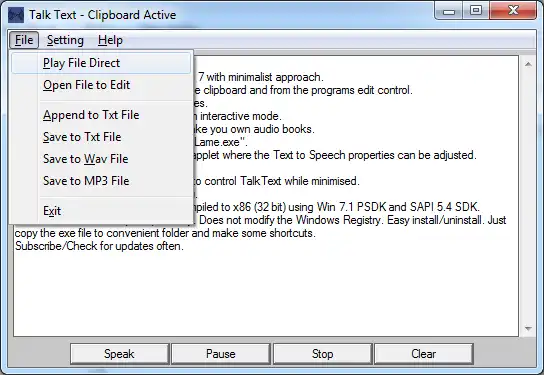The image size is (544, 375).
Task: Click the line 'copy the exe file to convenient folder'
Action: click(102, 233)
